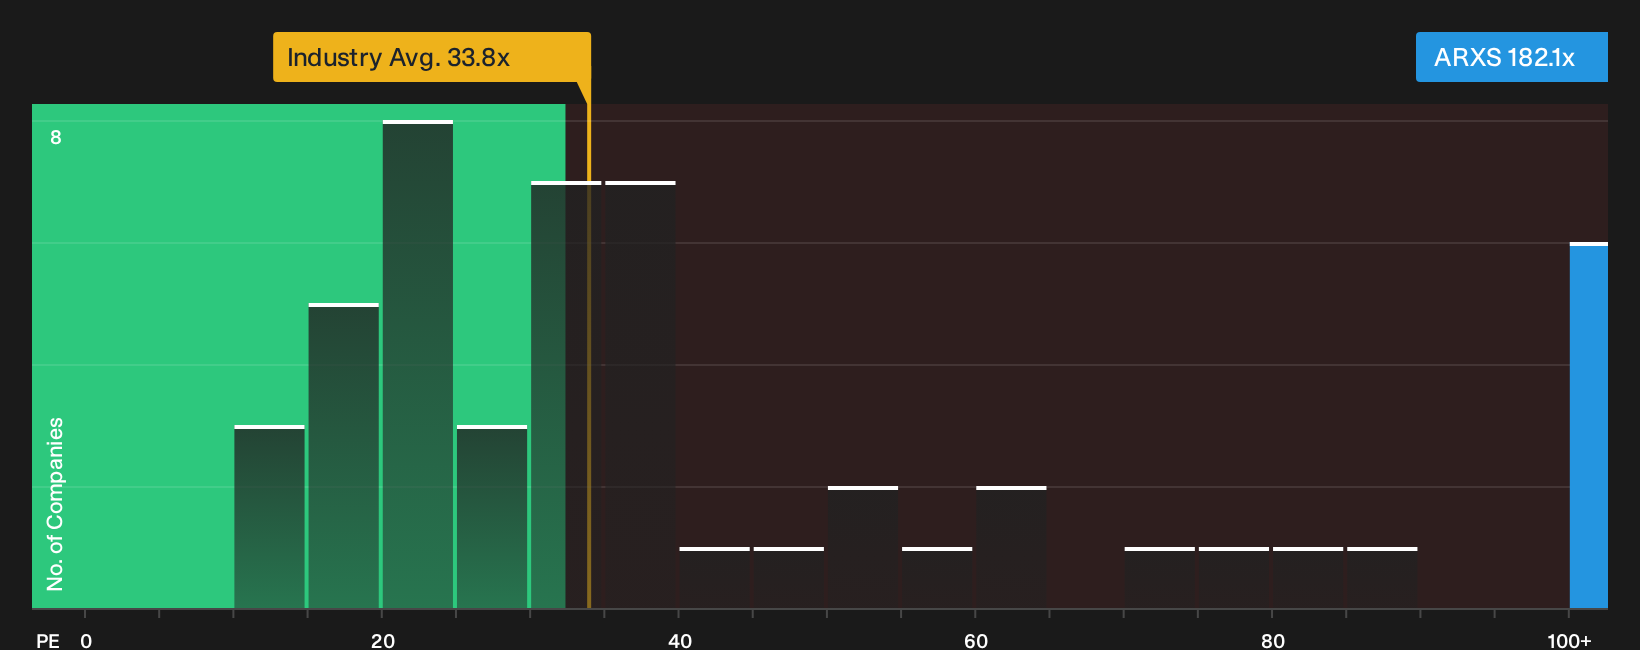Screen dimensions: 1640x650
Task: Click the histogram bar at PE 50-55
Action: 863,547
